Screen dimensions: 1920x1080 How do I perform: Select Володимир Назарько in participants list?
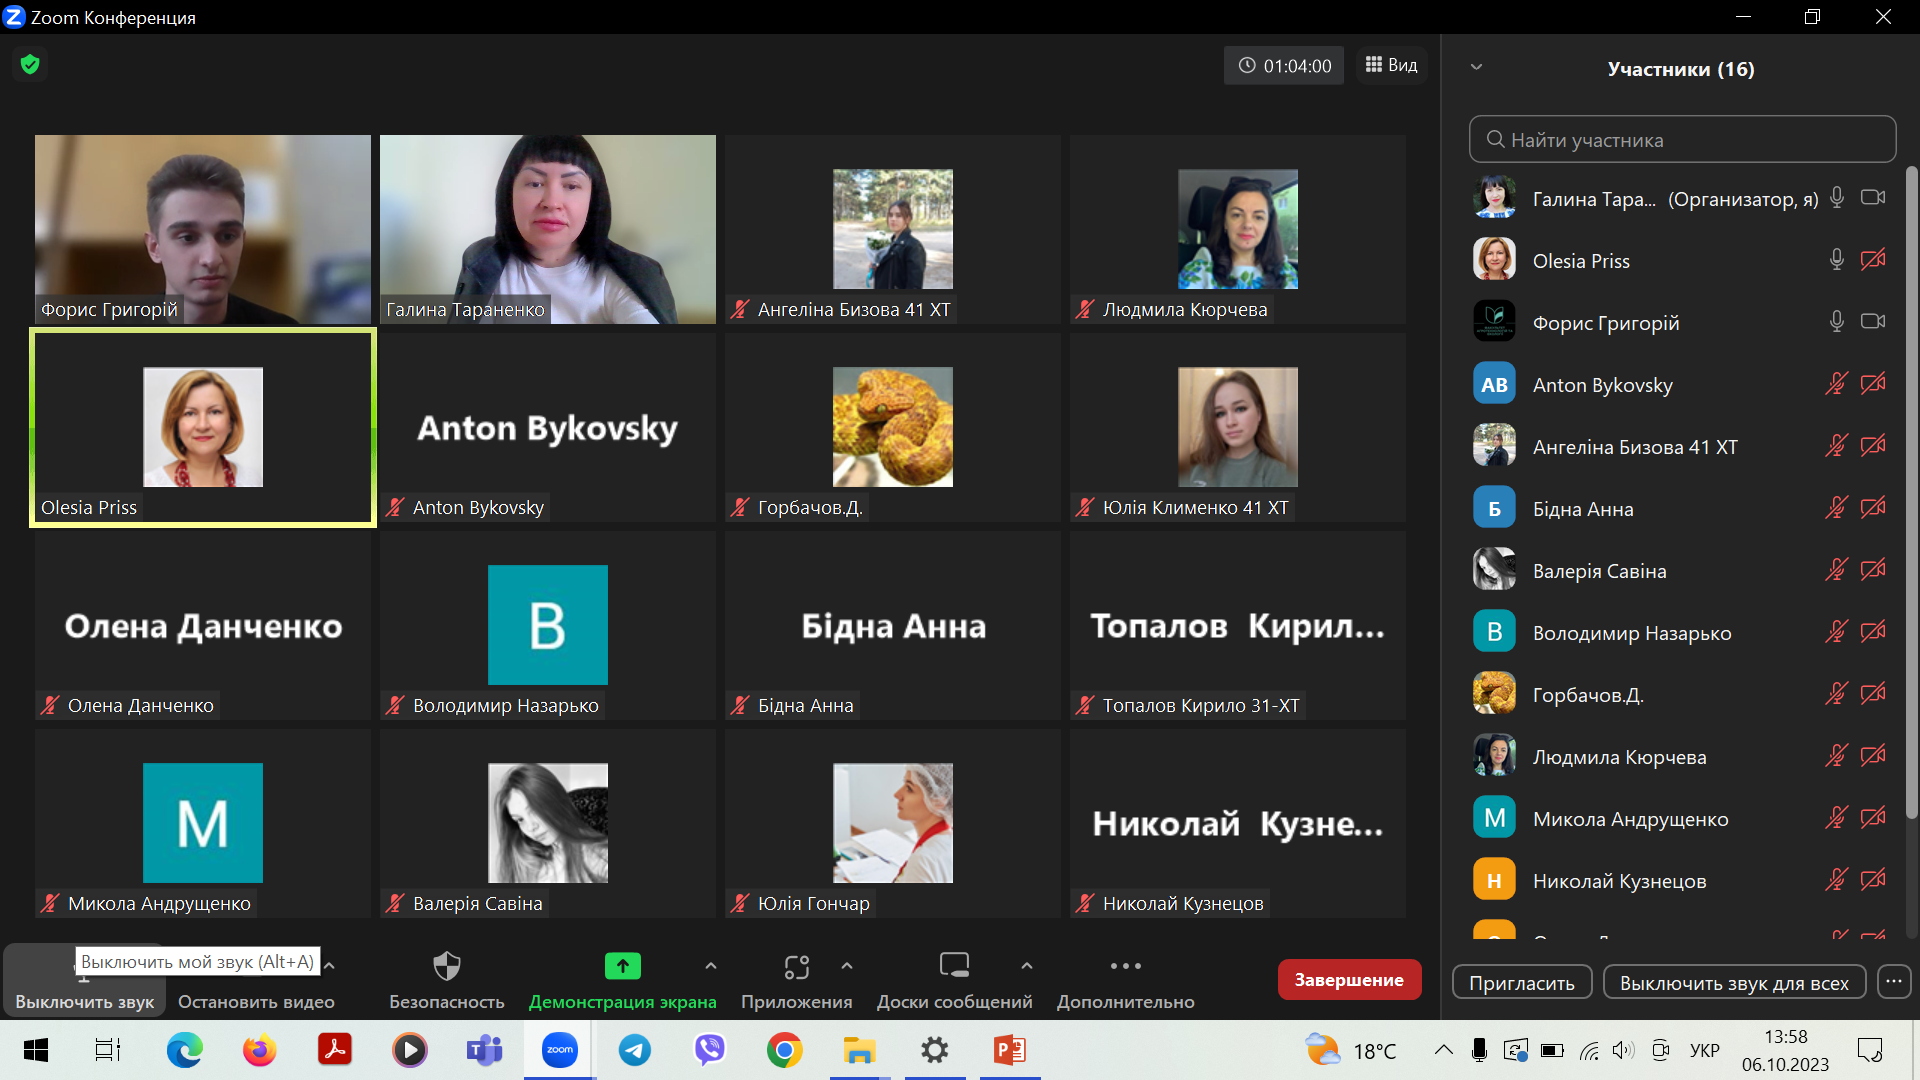pyautogui.click(x=1631, y=633)
